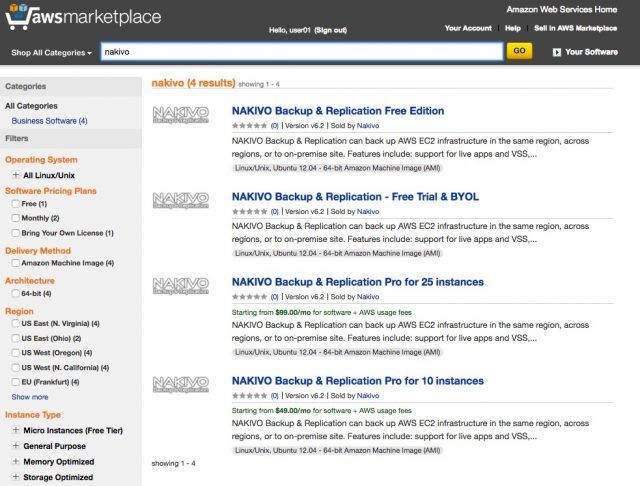Open NAKIVO Pro for 10 instances

tap(358, 381)
